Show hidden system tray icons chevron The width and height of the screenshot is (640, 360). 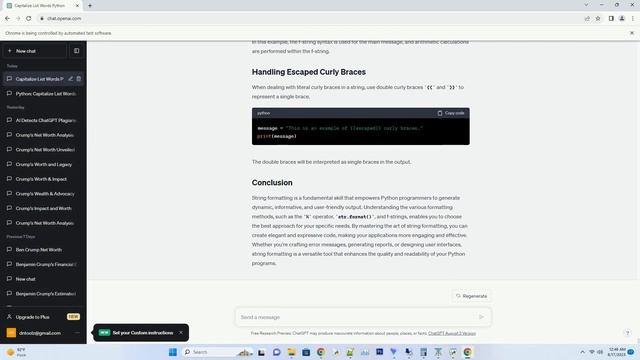tap(582, 352)
